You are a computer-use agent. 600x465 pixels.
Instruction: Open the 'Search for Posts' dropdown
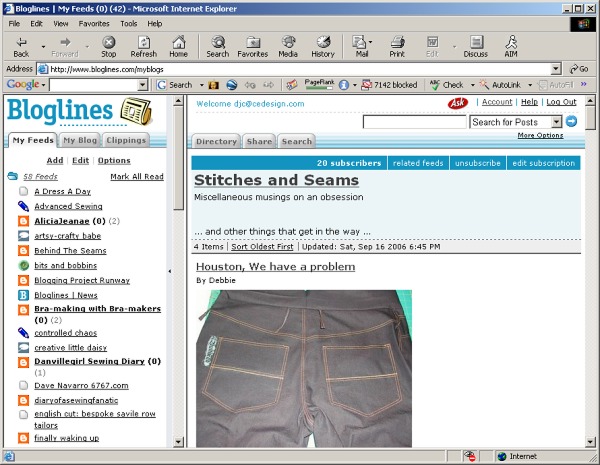[557, 122]
